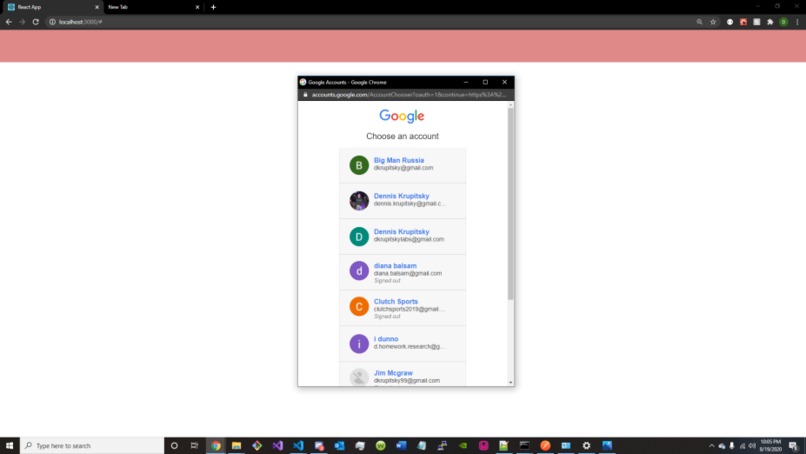Screen dimensions: 806x454
Task: Minimize the Google Accounts popup
Action: pyautogui.click(x=466, y=82)
